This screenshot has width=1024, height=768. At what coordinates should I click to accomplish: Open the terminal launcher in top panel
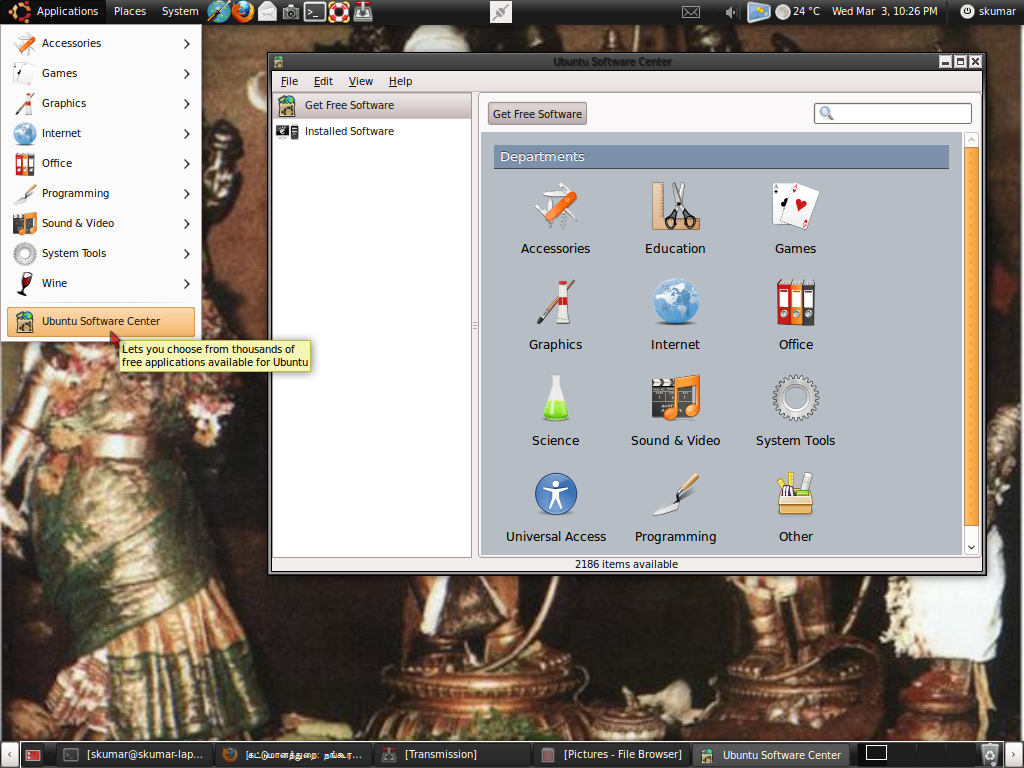tap(315, 12)
